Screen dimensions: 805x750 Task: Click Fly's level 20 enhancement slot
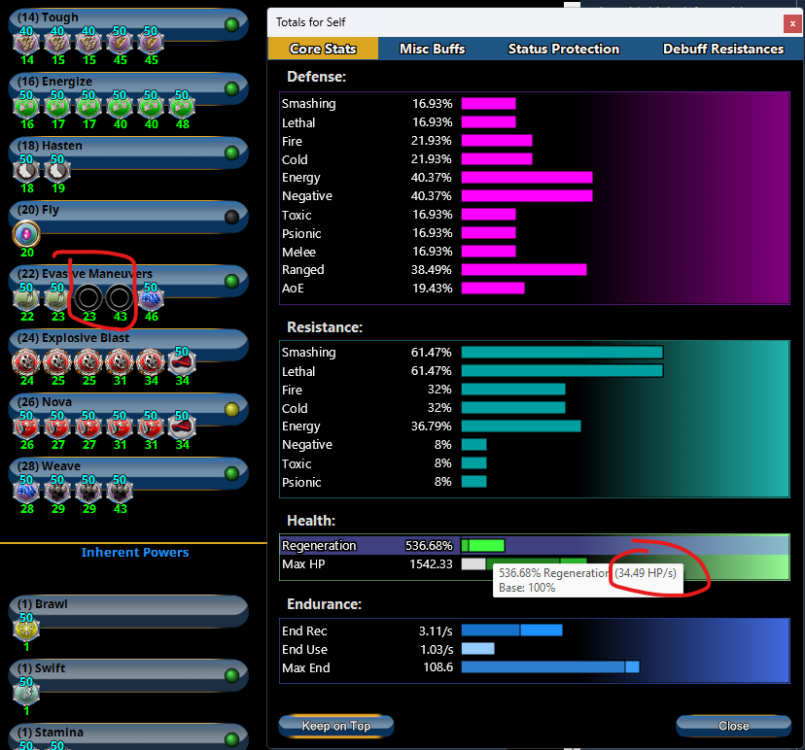tap(27, 233)
